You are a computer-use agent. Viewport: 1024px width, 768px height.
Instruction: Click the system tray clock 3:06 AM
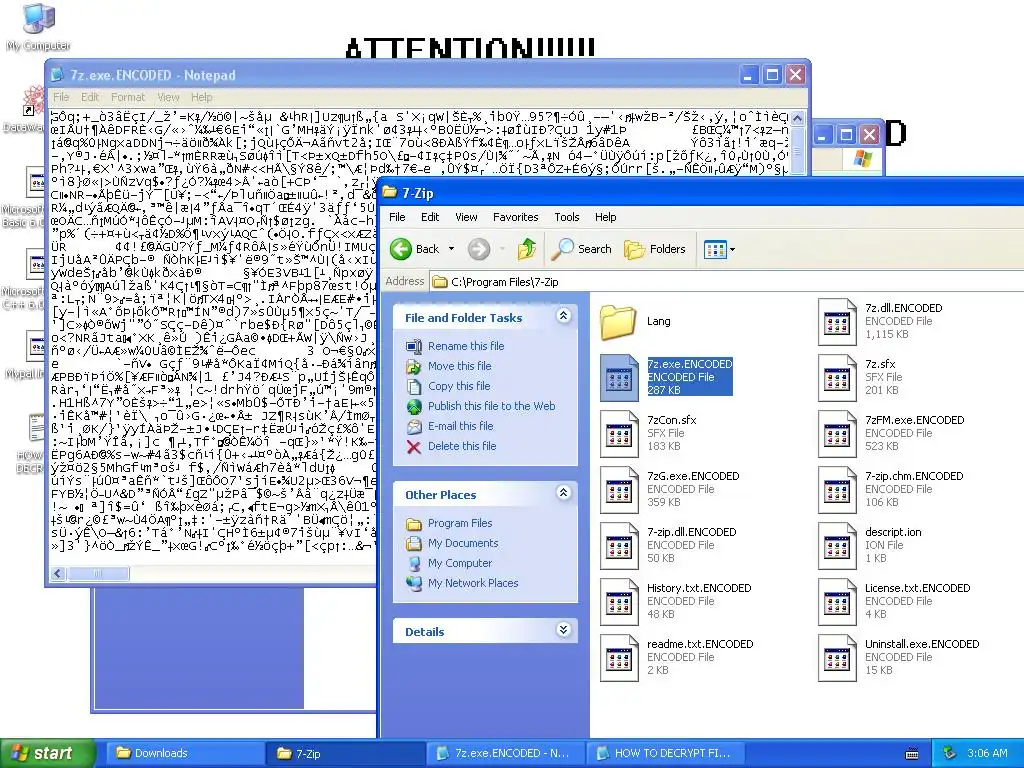point(987,753)
